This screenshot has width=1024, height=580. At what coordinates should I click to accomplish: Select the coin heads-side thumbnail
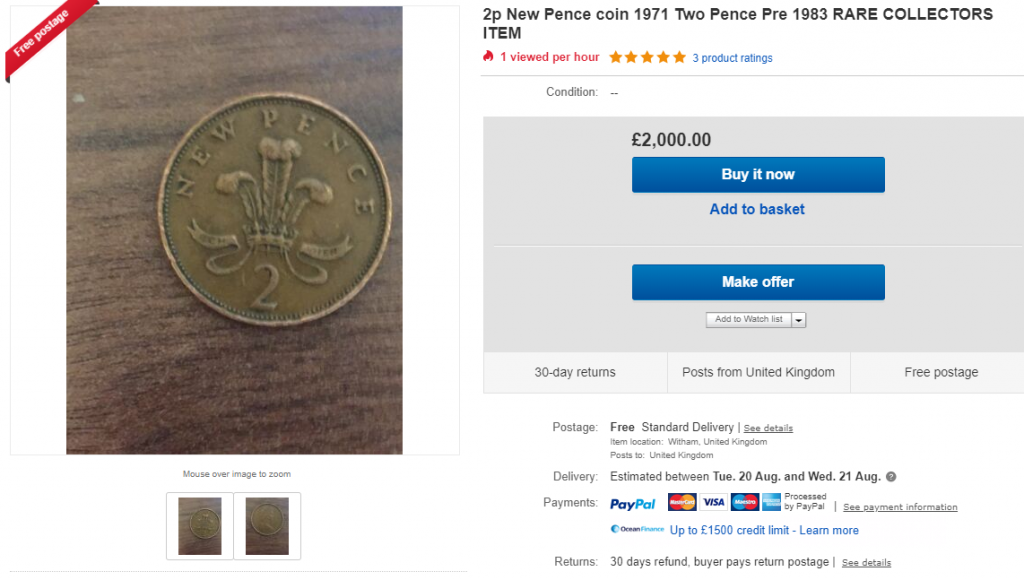click(267, 526)
